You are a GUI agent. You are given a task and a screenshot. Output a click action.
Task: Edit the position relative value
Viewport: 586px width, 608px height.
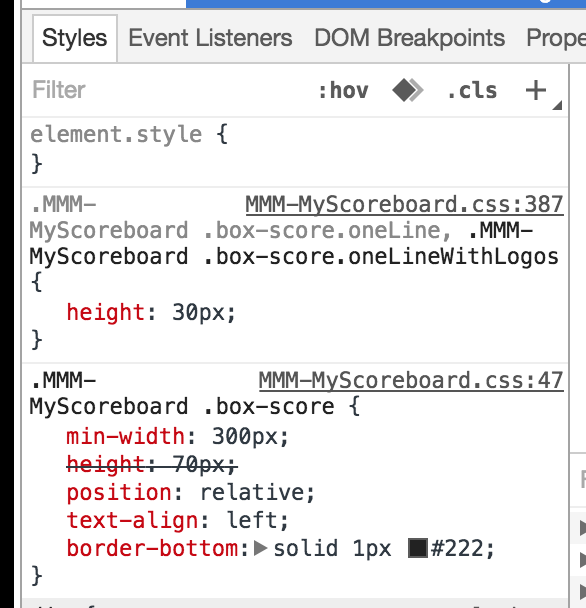tap(252, 492)
